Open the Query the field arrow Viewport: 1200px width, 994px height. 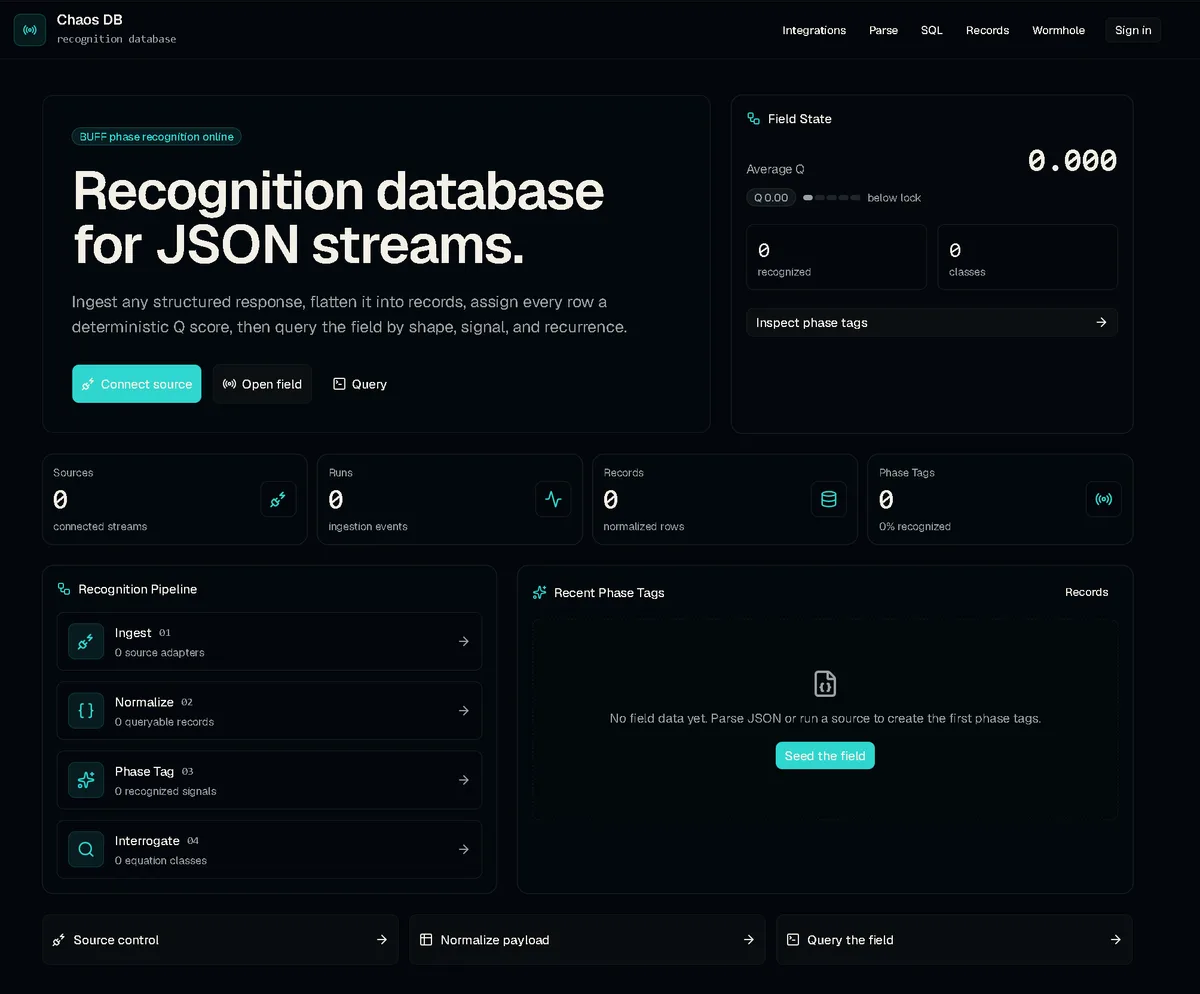pos(1116,940)
